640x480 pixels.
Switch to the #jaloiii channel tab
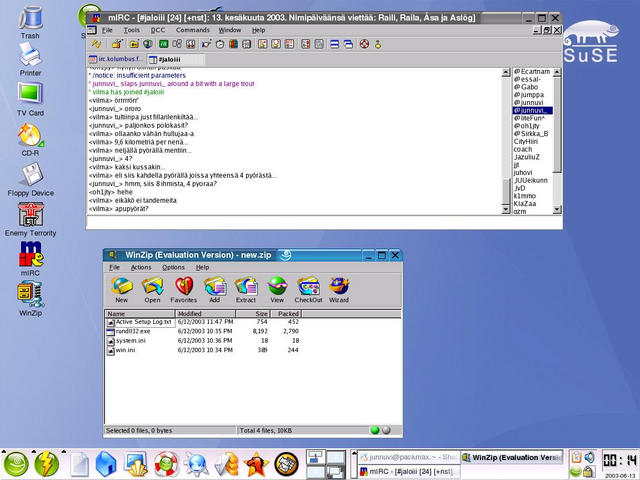(x=176, y=60)
